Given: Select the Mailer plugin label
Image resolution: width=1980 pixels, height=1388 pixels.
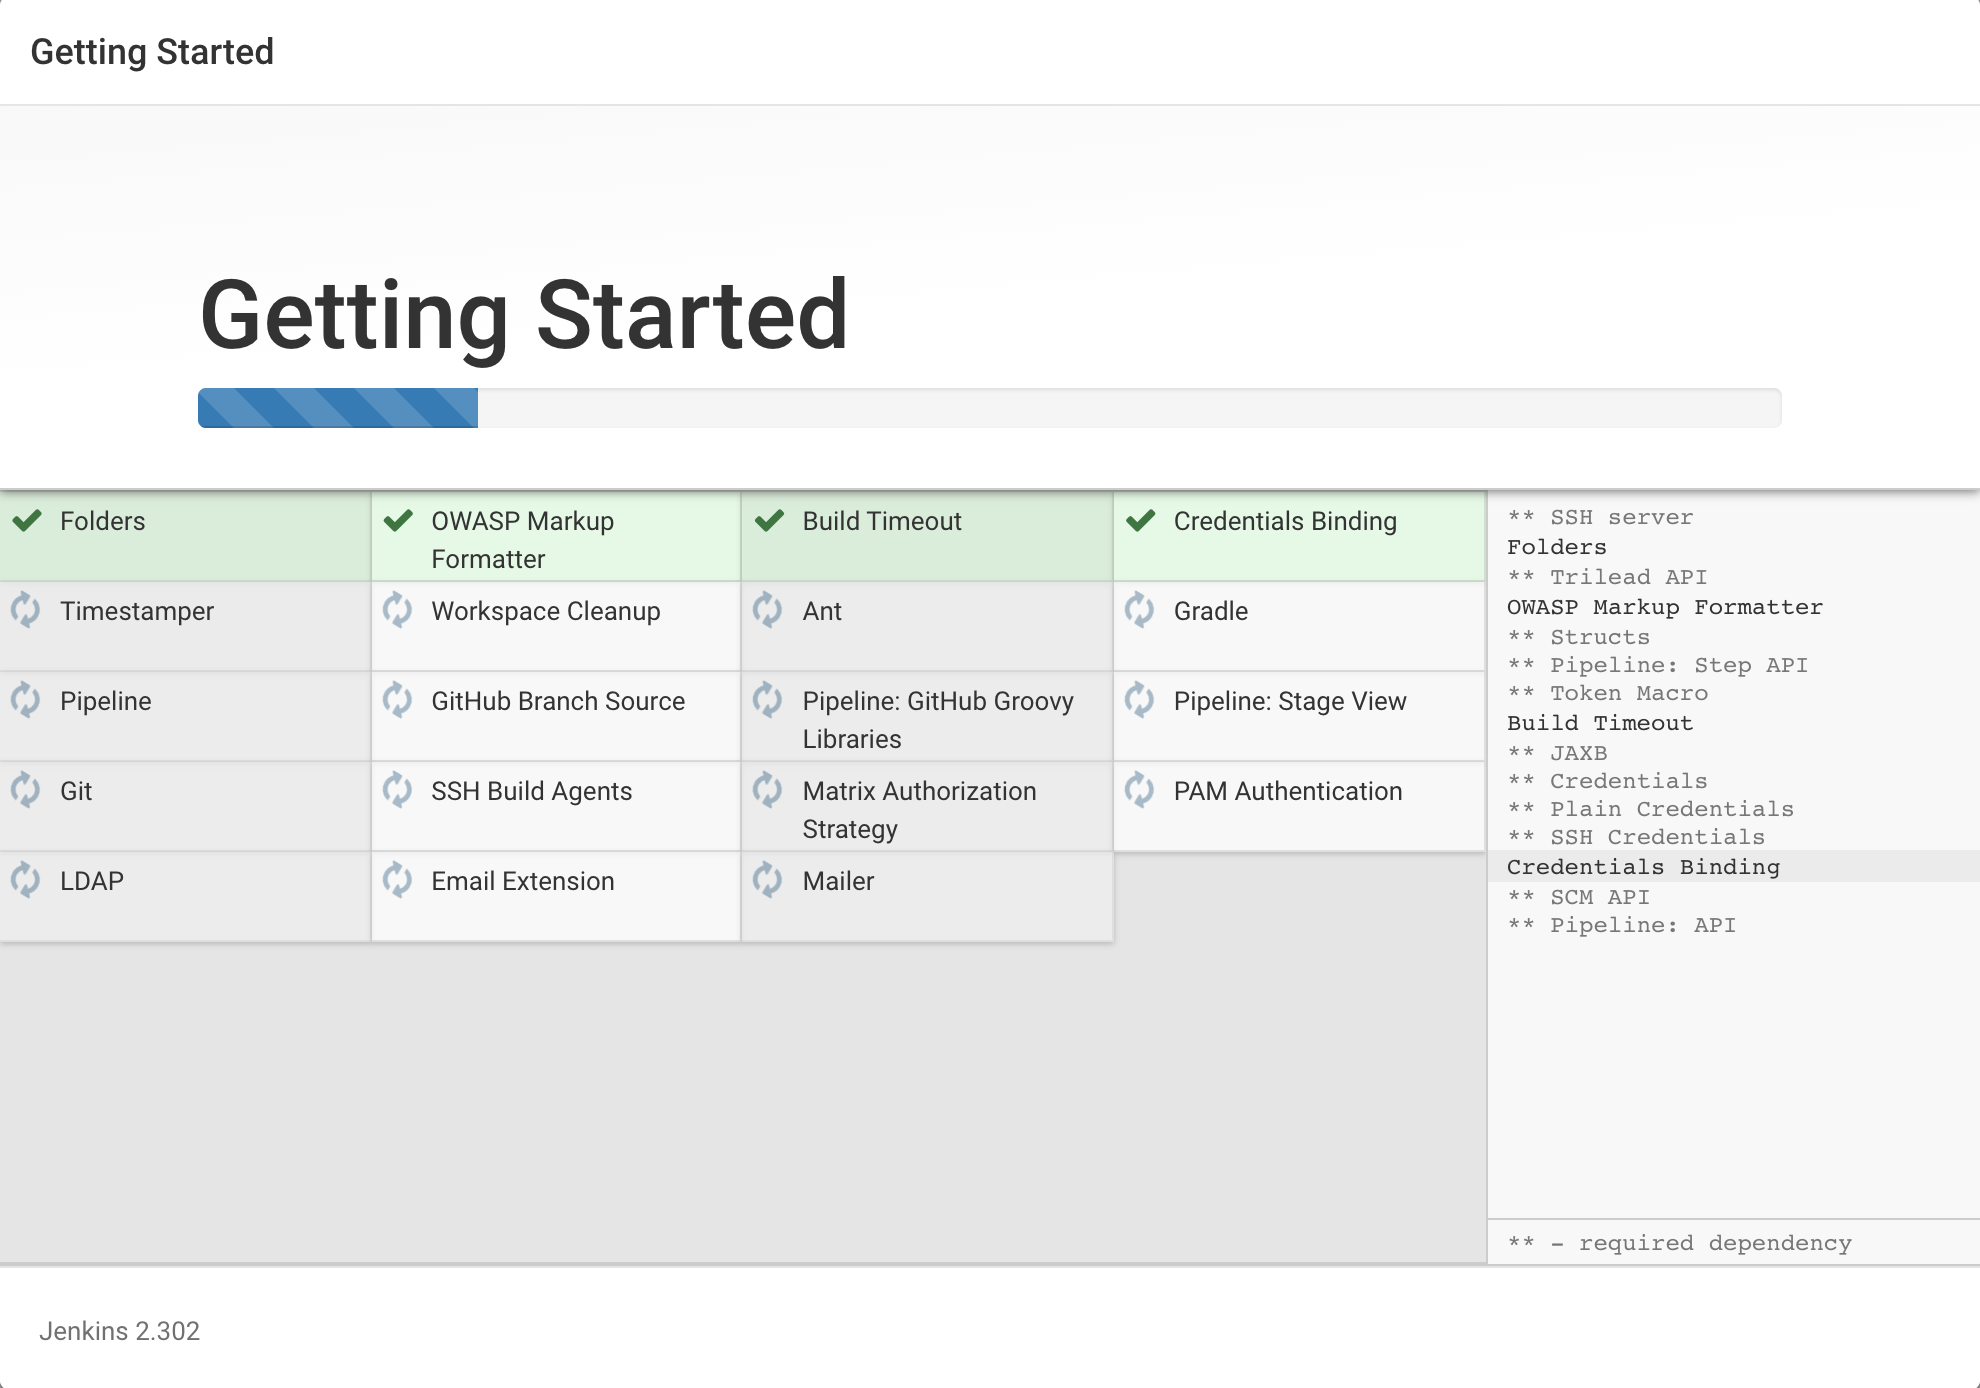Looking at the screenshot, I should [838, 881].
